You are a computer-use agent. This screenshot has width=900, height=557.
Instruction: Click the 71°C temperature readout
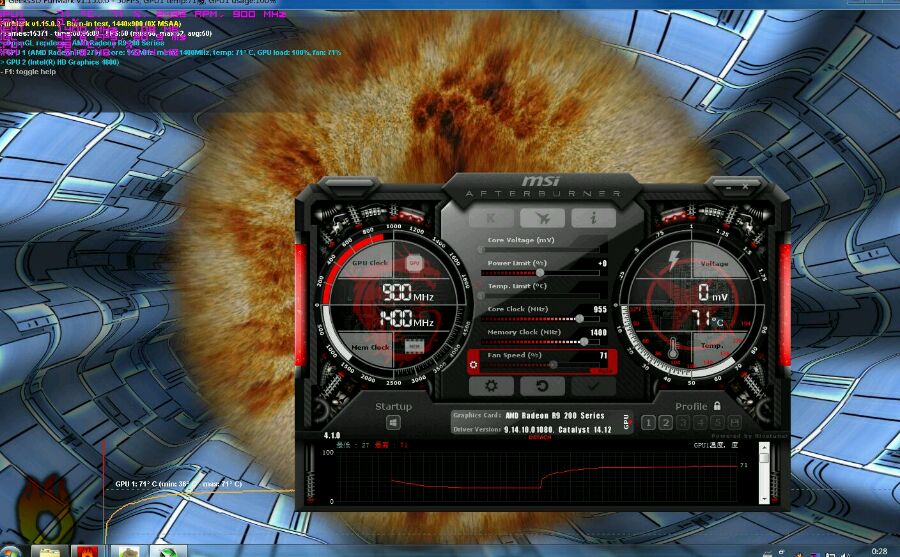(707, 319)
